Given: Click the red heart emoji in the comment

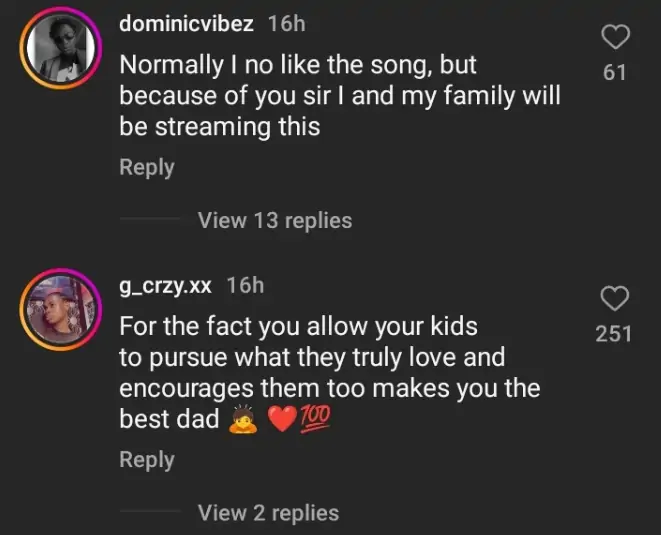Looking at the screenshot, I should (284, 420).
